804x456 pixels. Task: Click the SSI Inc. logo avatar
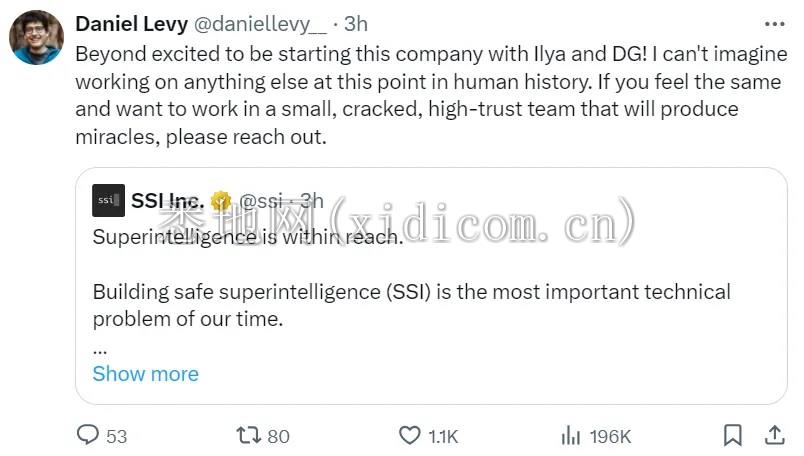click(108, 200)
